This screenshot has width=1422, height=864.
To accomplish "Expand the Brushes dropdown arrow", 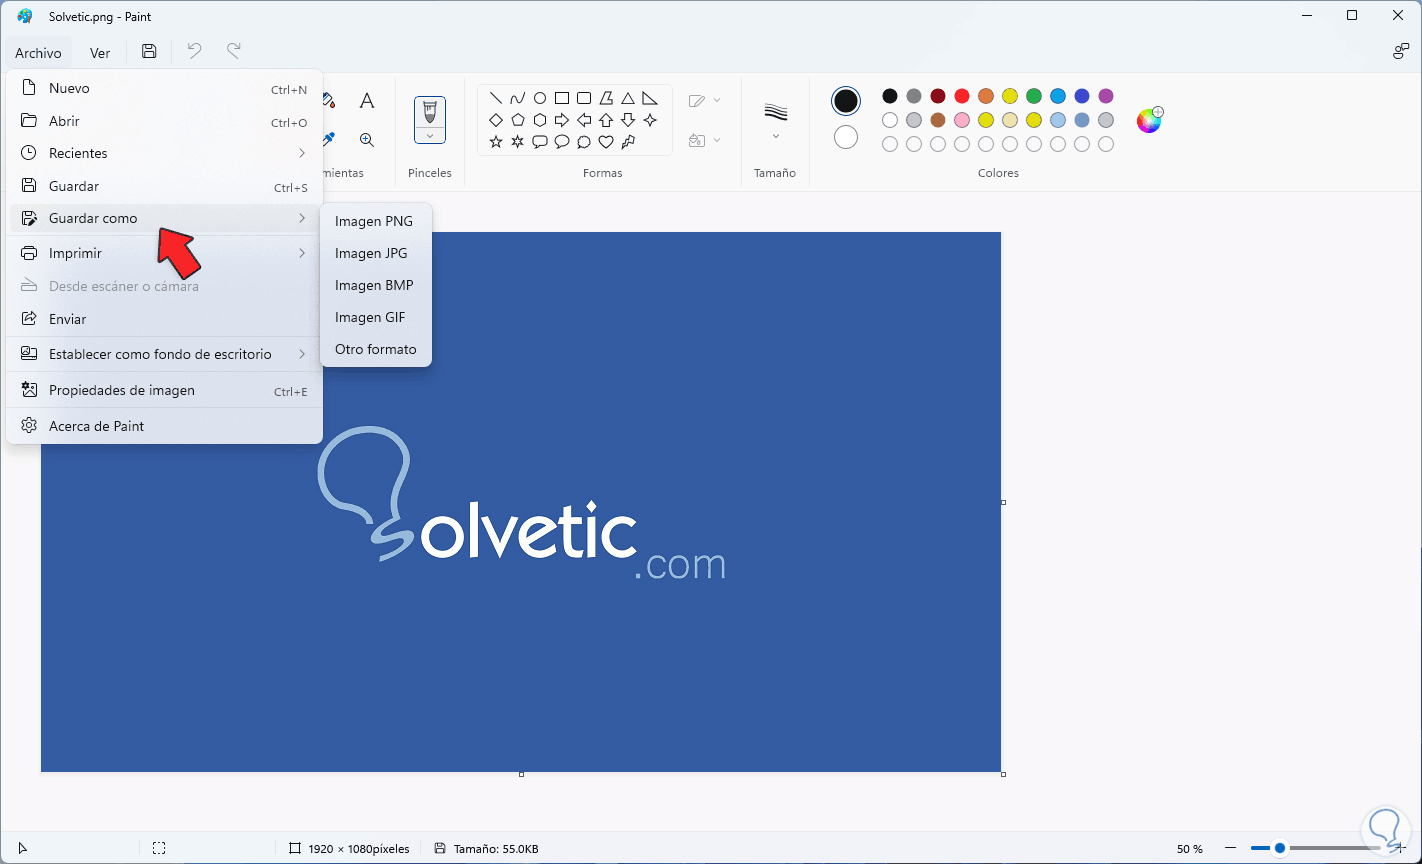I will coord(430,136).
